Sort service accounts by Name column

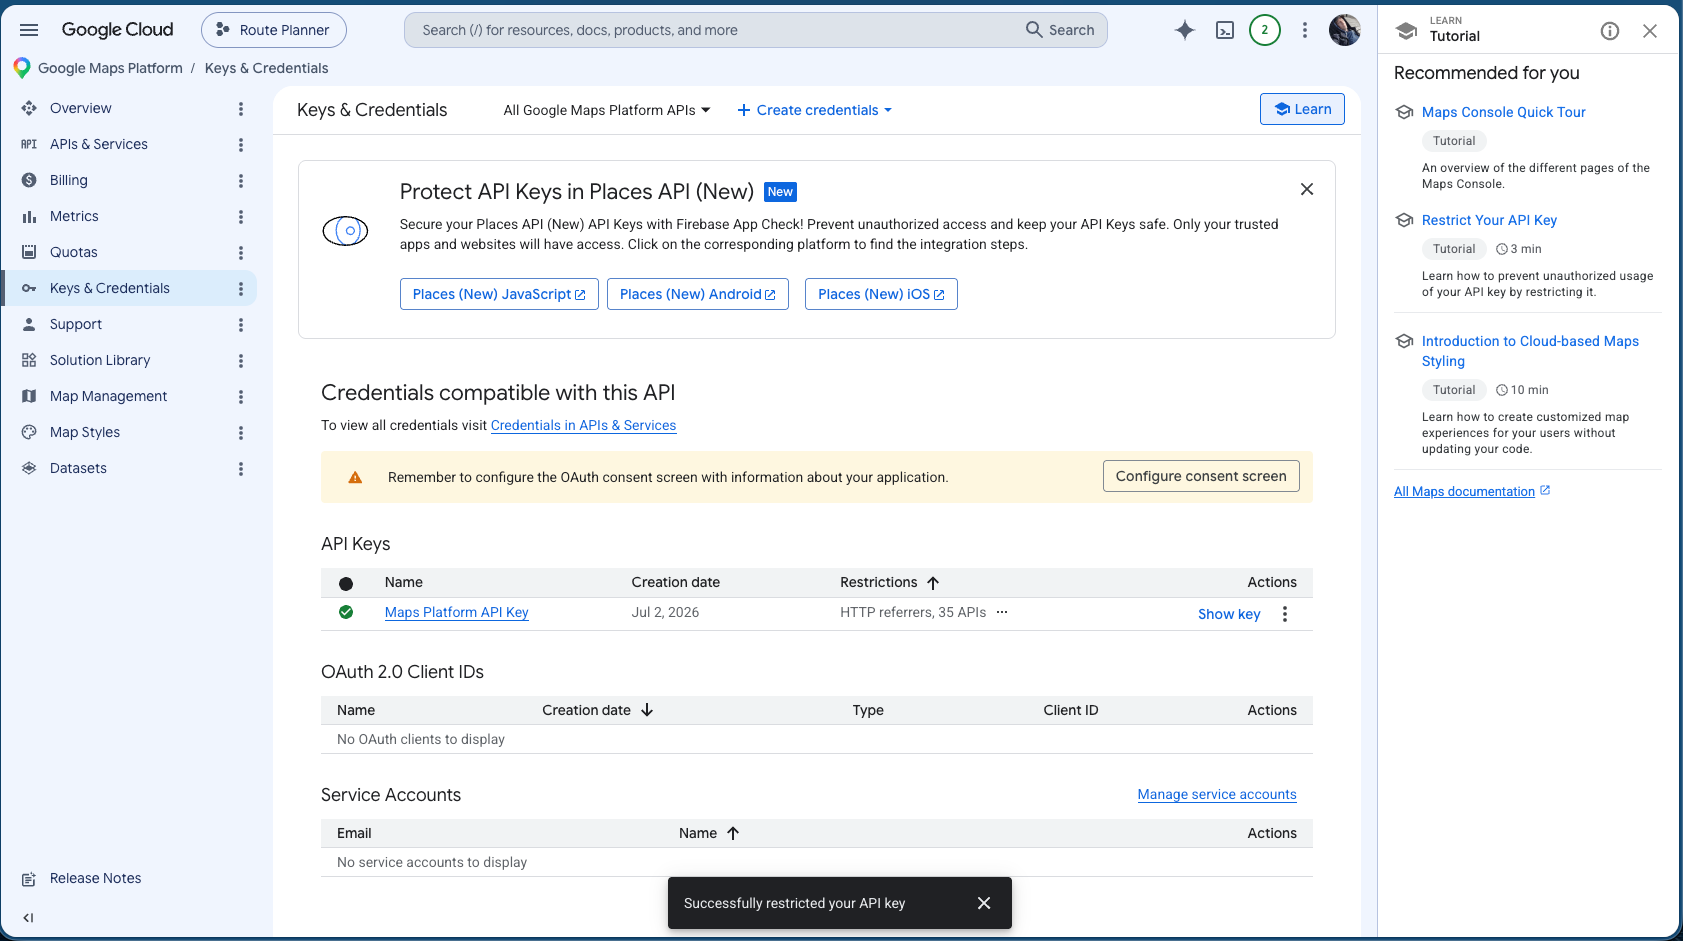[709, 833]
